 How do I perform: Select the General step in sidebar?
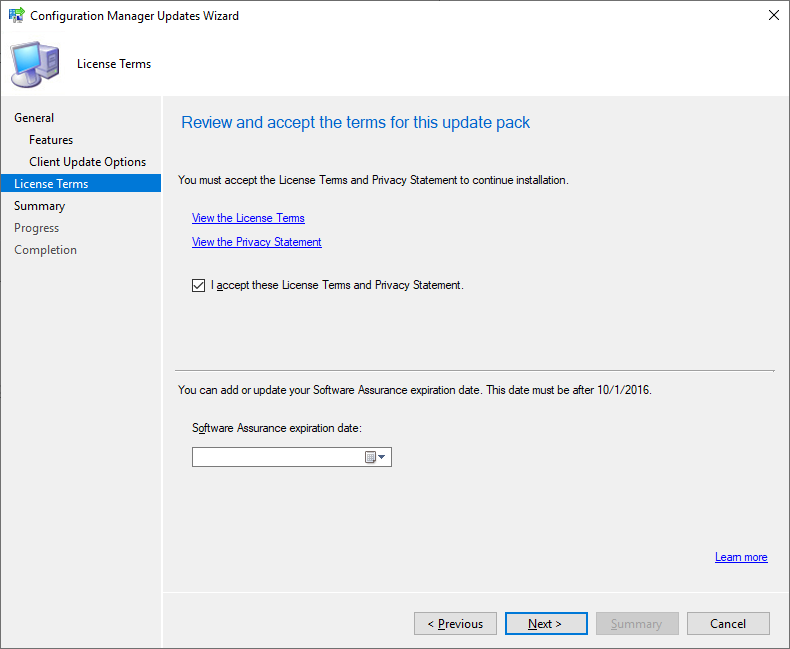coord(34,118)
